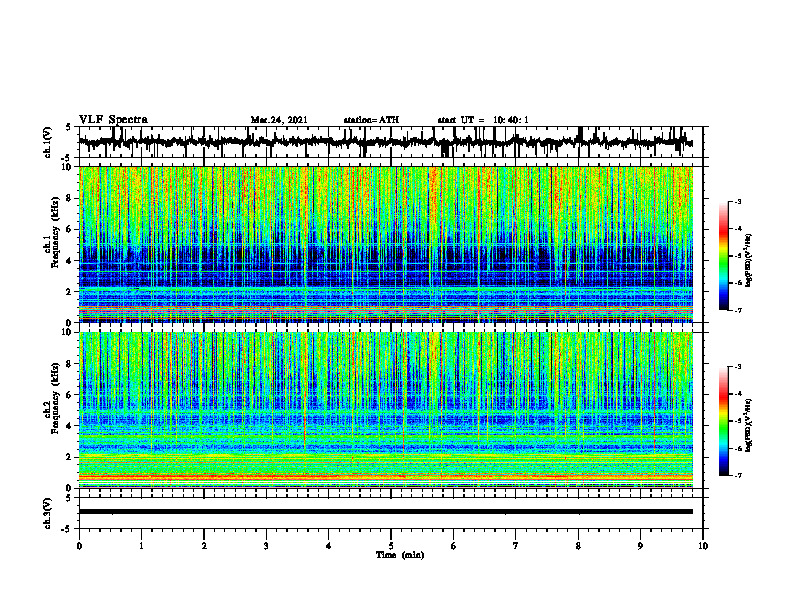Screen dimensions: 792x612
Task: Click the ch.3 flat black voltage trace
Action: pyautogui.click(x=386, y=512)
